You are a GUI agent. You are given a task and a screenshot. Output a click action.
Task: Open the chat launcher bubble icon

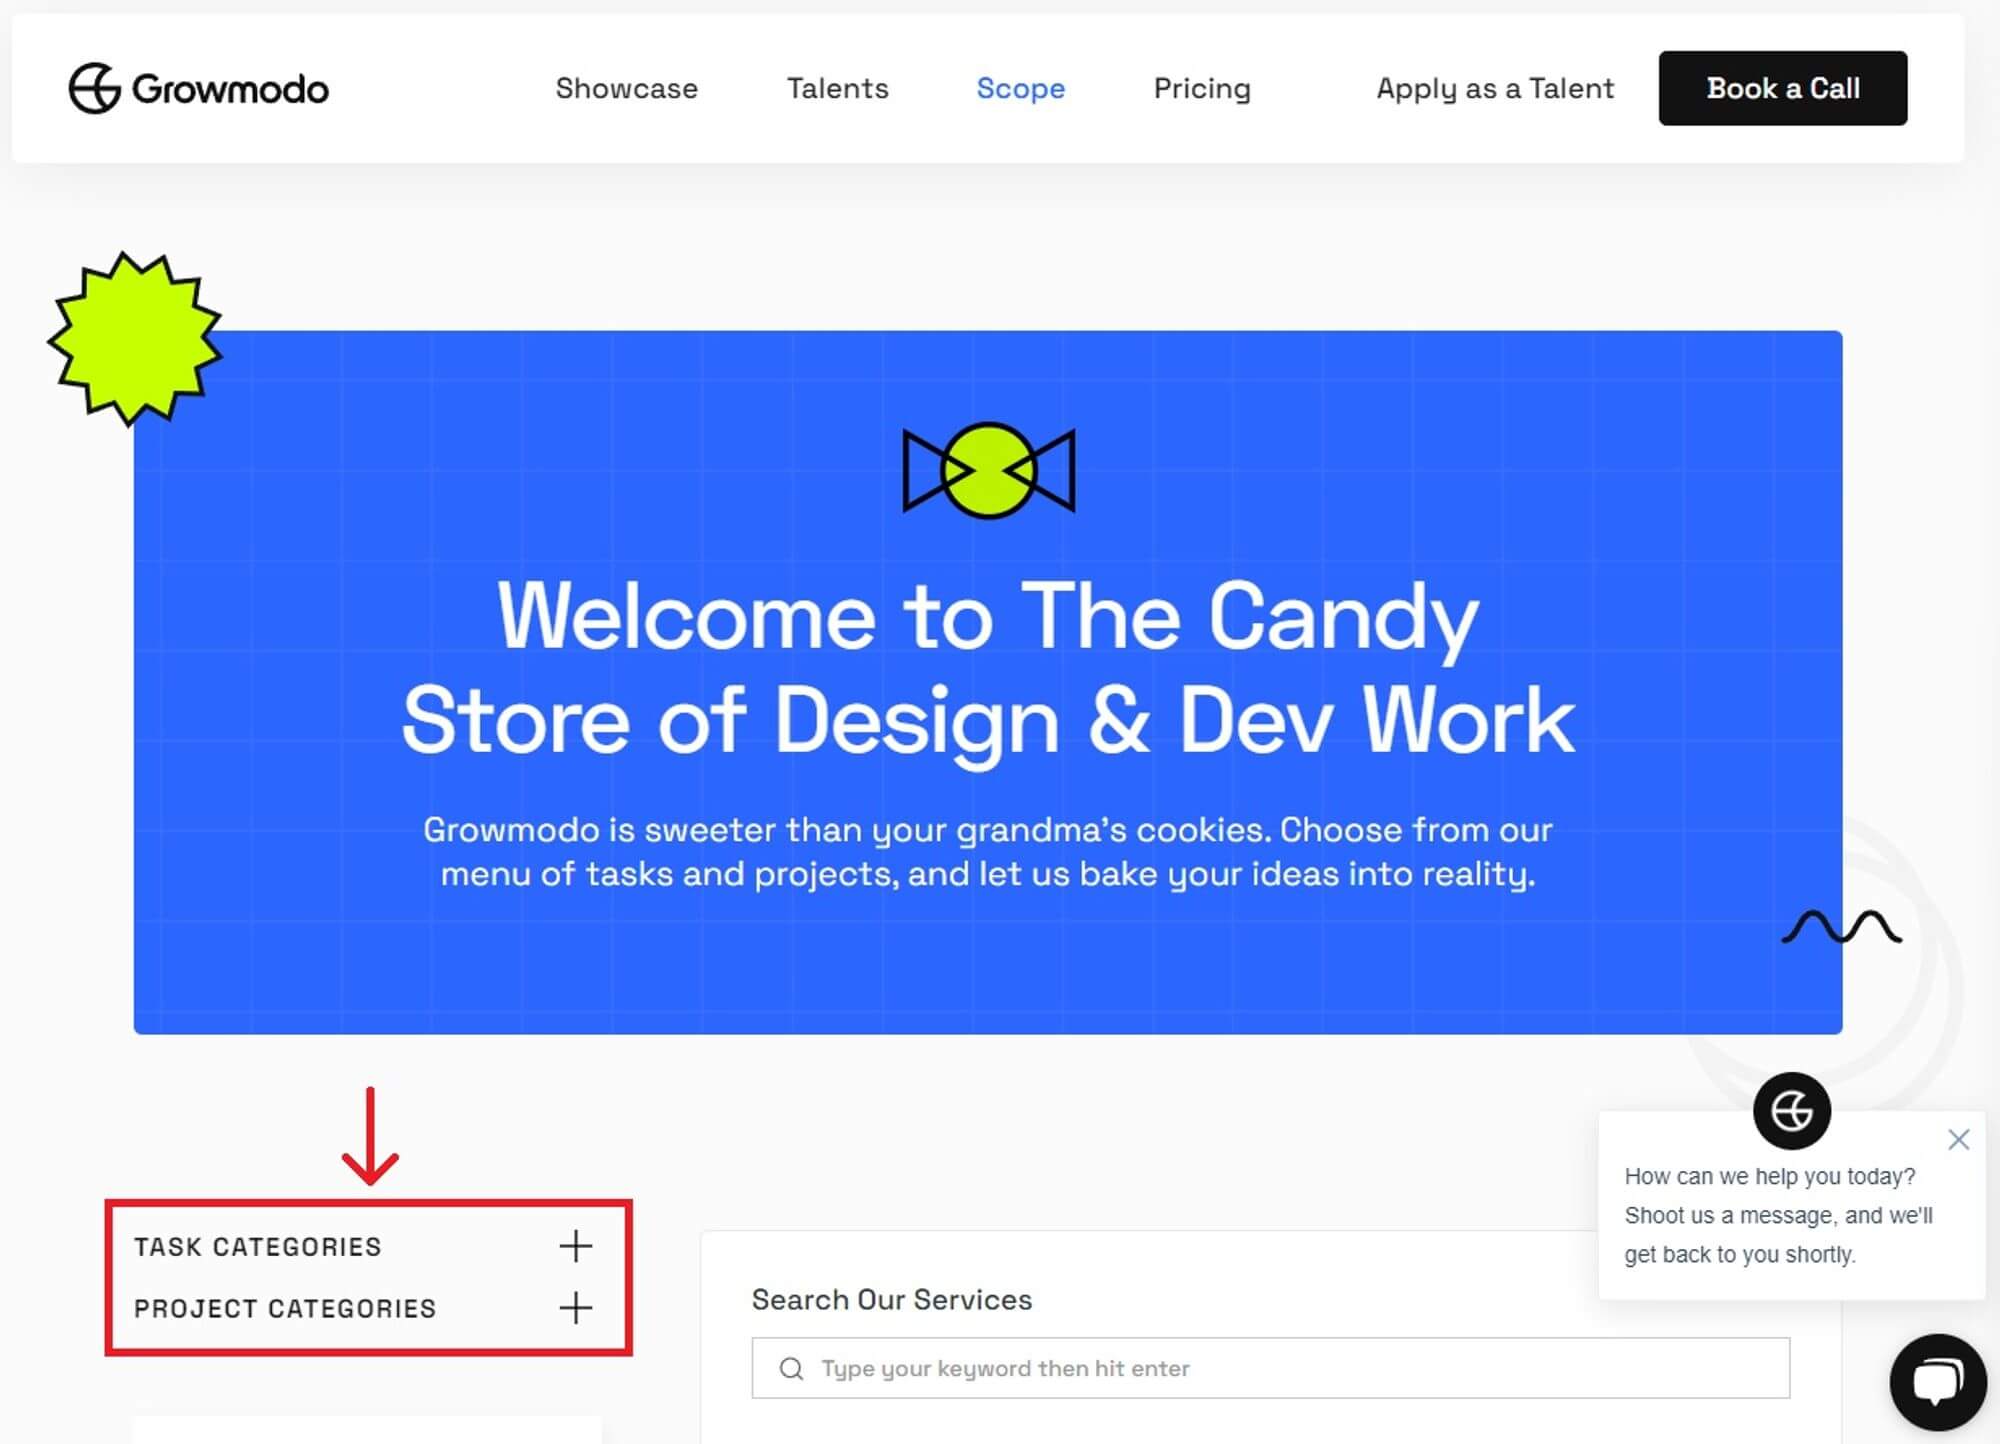click(x=1937, y=1382)
